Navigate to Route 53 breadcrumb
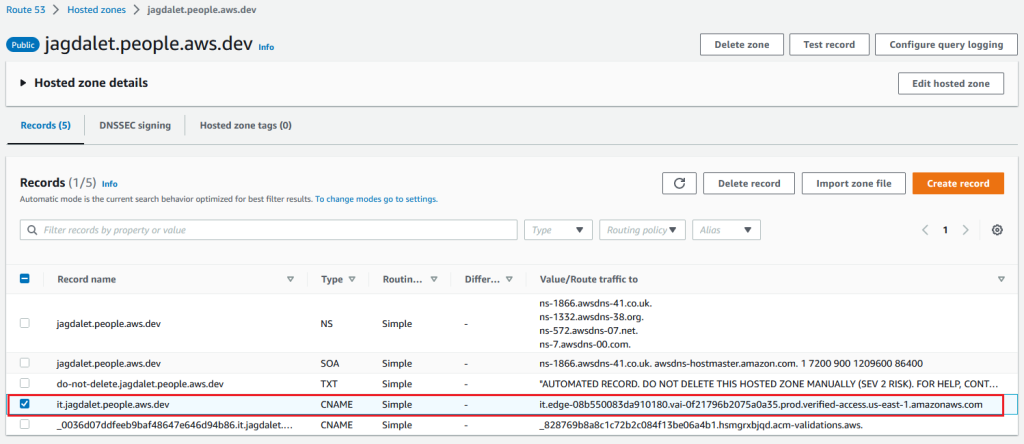The height and width of the screenshot is (444, 1024). click(x=25, y=10)
